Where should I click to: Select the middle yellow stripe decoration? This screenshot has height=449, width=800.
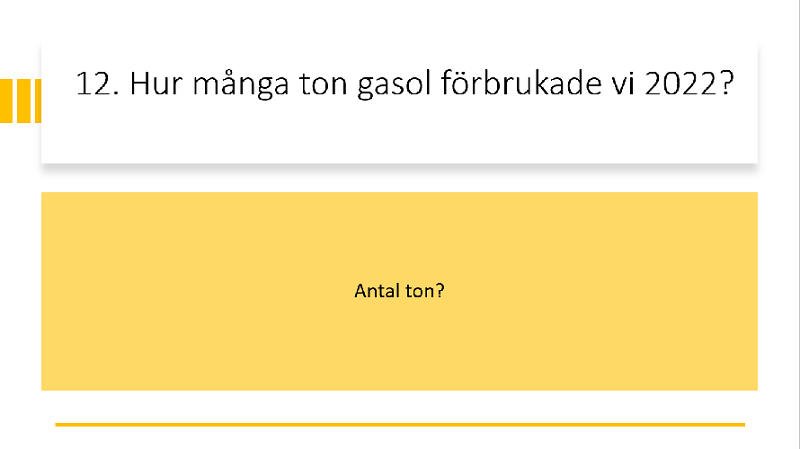coord(24,101)
